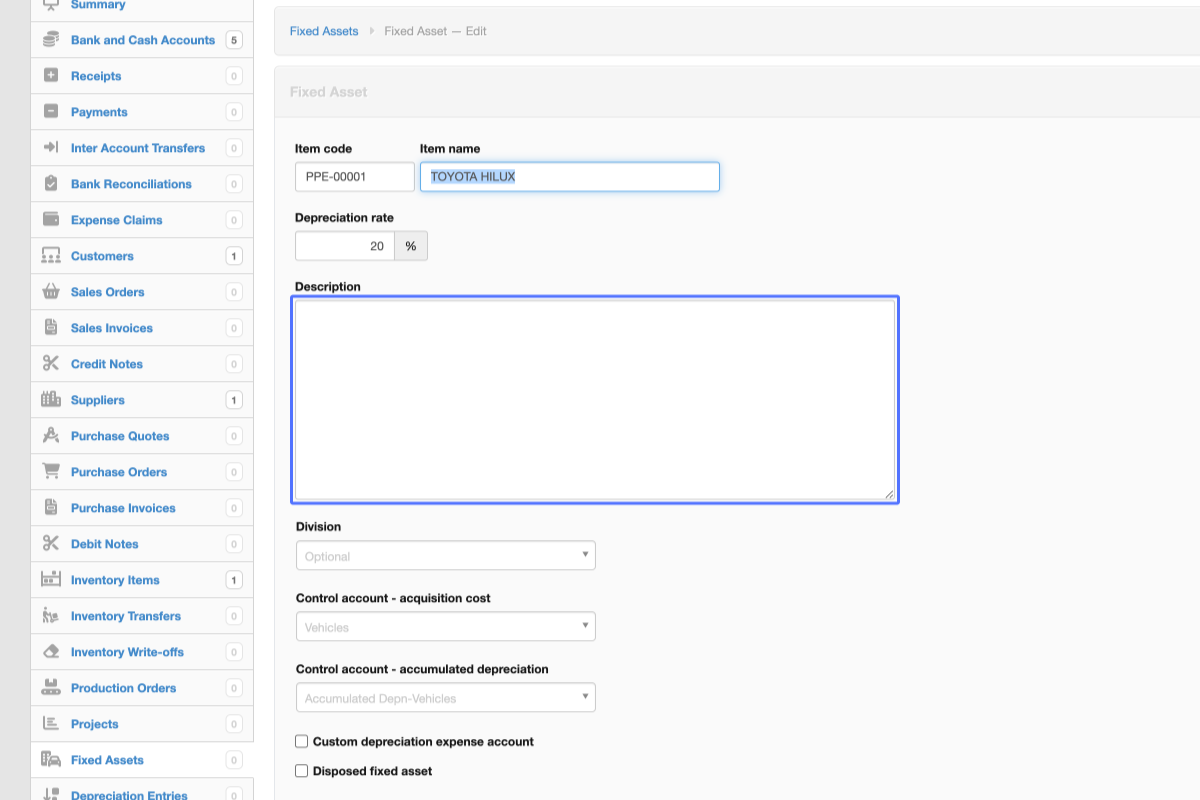Click the Suppliers factory icon
The width and height of the screenshot is (1200, 800).
[x=51, y=400]
